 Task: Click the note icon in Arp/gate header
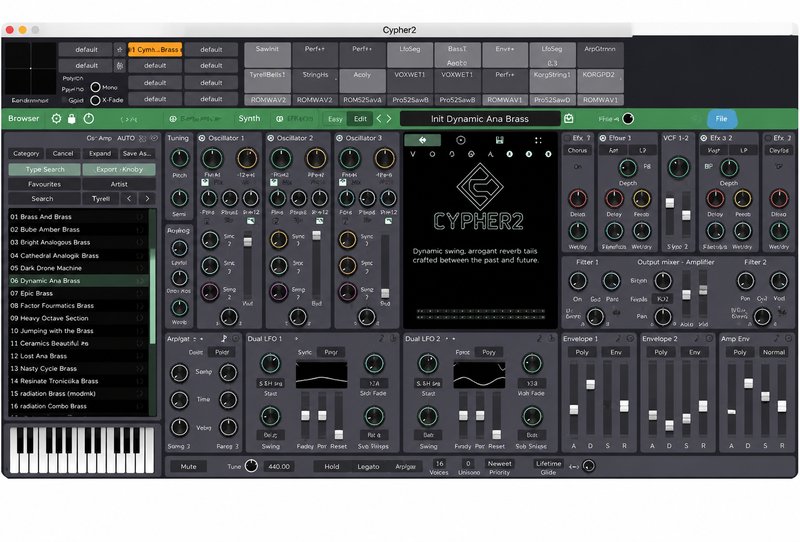(x=224, y=338)
